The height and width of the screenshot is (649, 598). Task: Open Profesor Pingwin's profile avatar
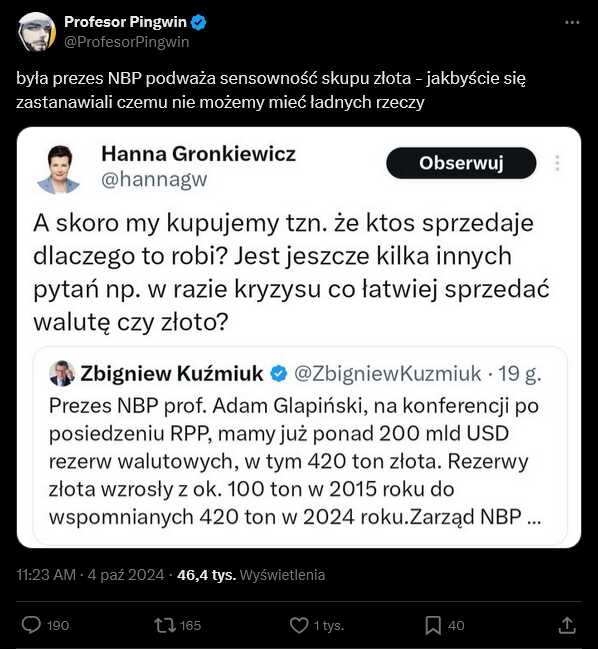click(x=36, y=32)
